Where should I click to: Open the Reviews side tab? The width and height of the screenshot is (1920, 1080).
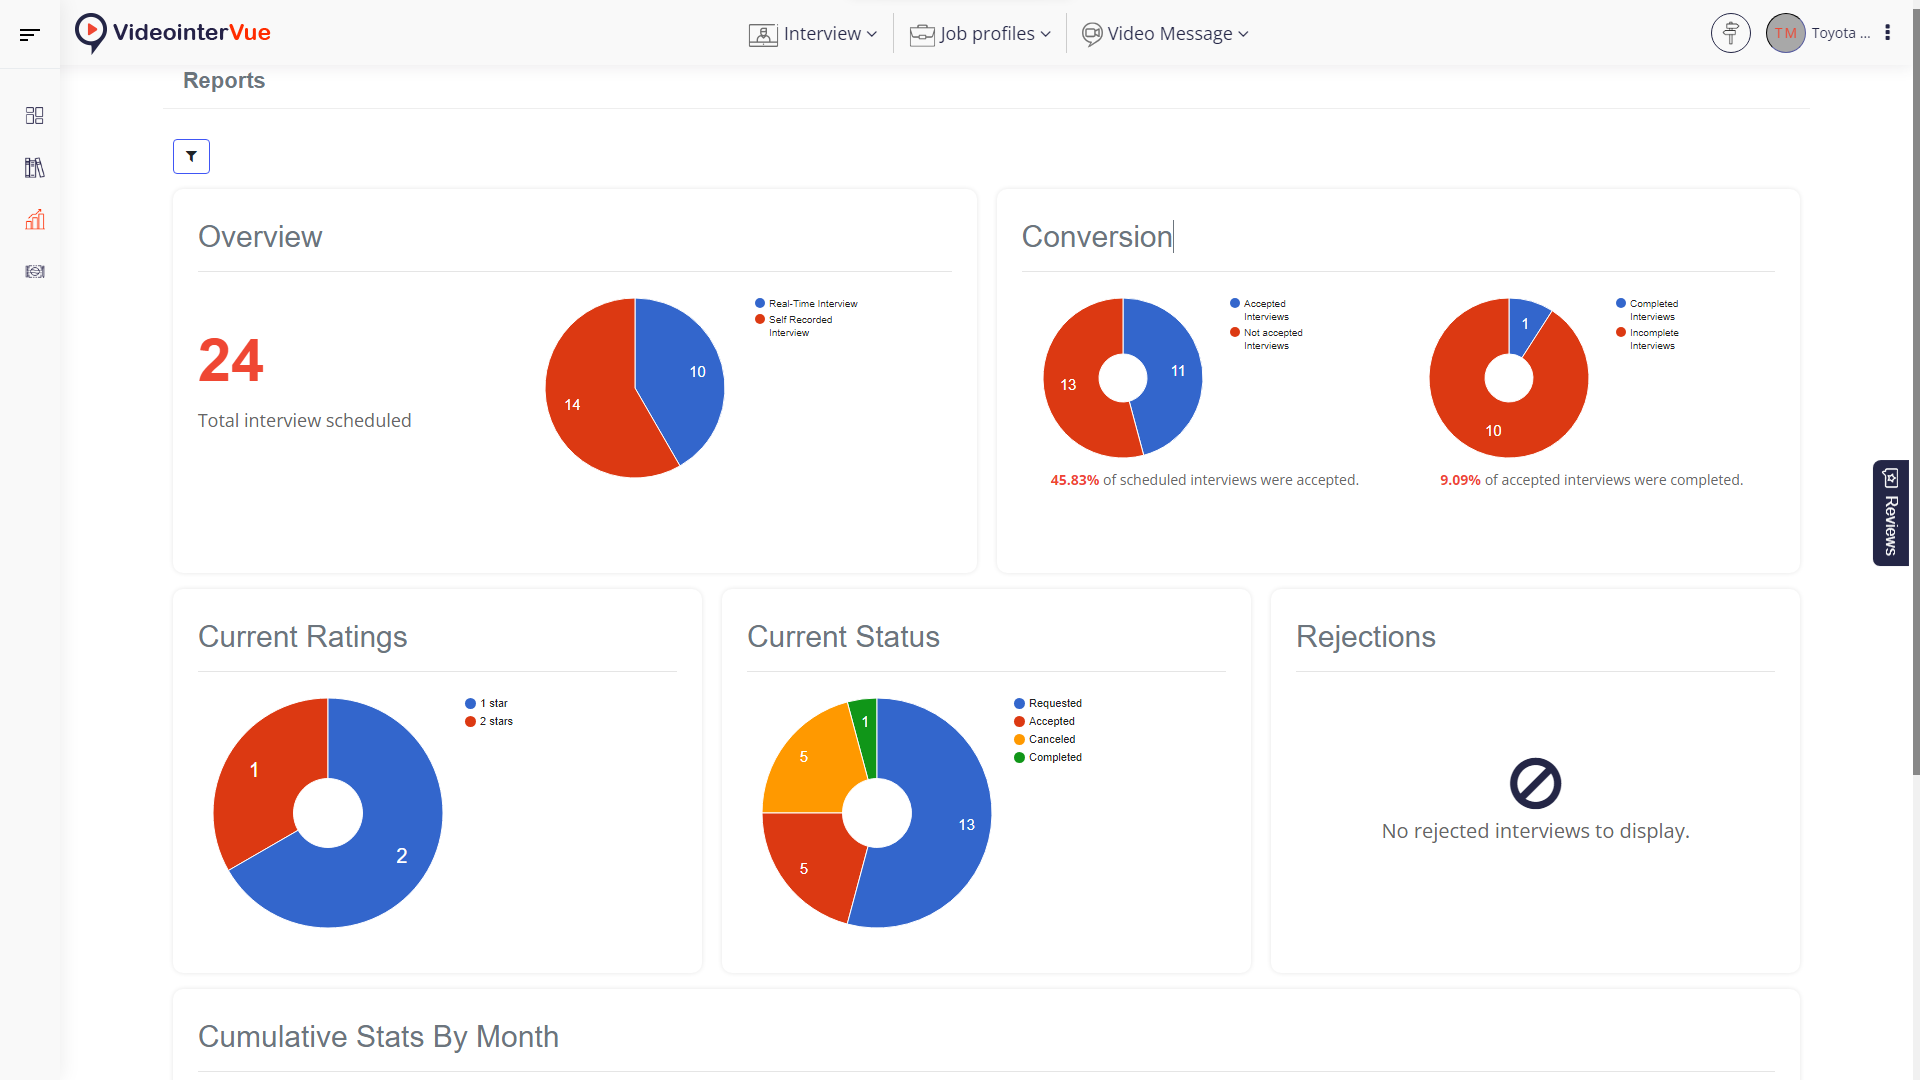[1890, 513]
